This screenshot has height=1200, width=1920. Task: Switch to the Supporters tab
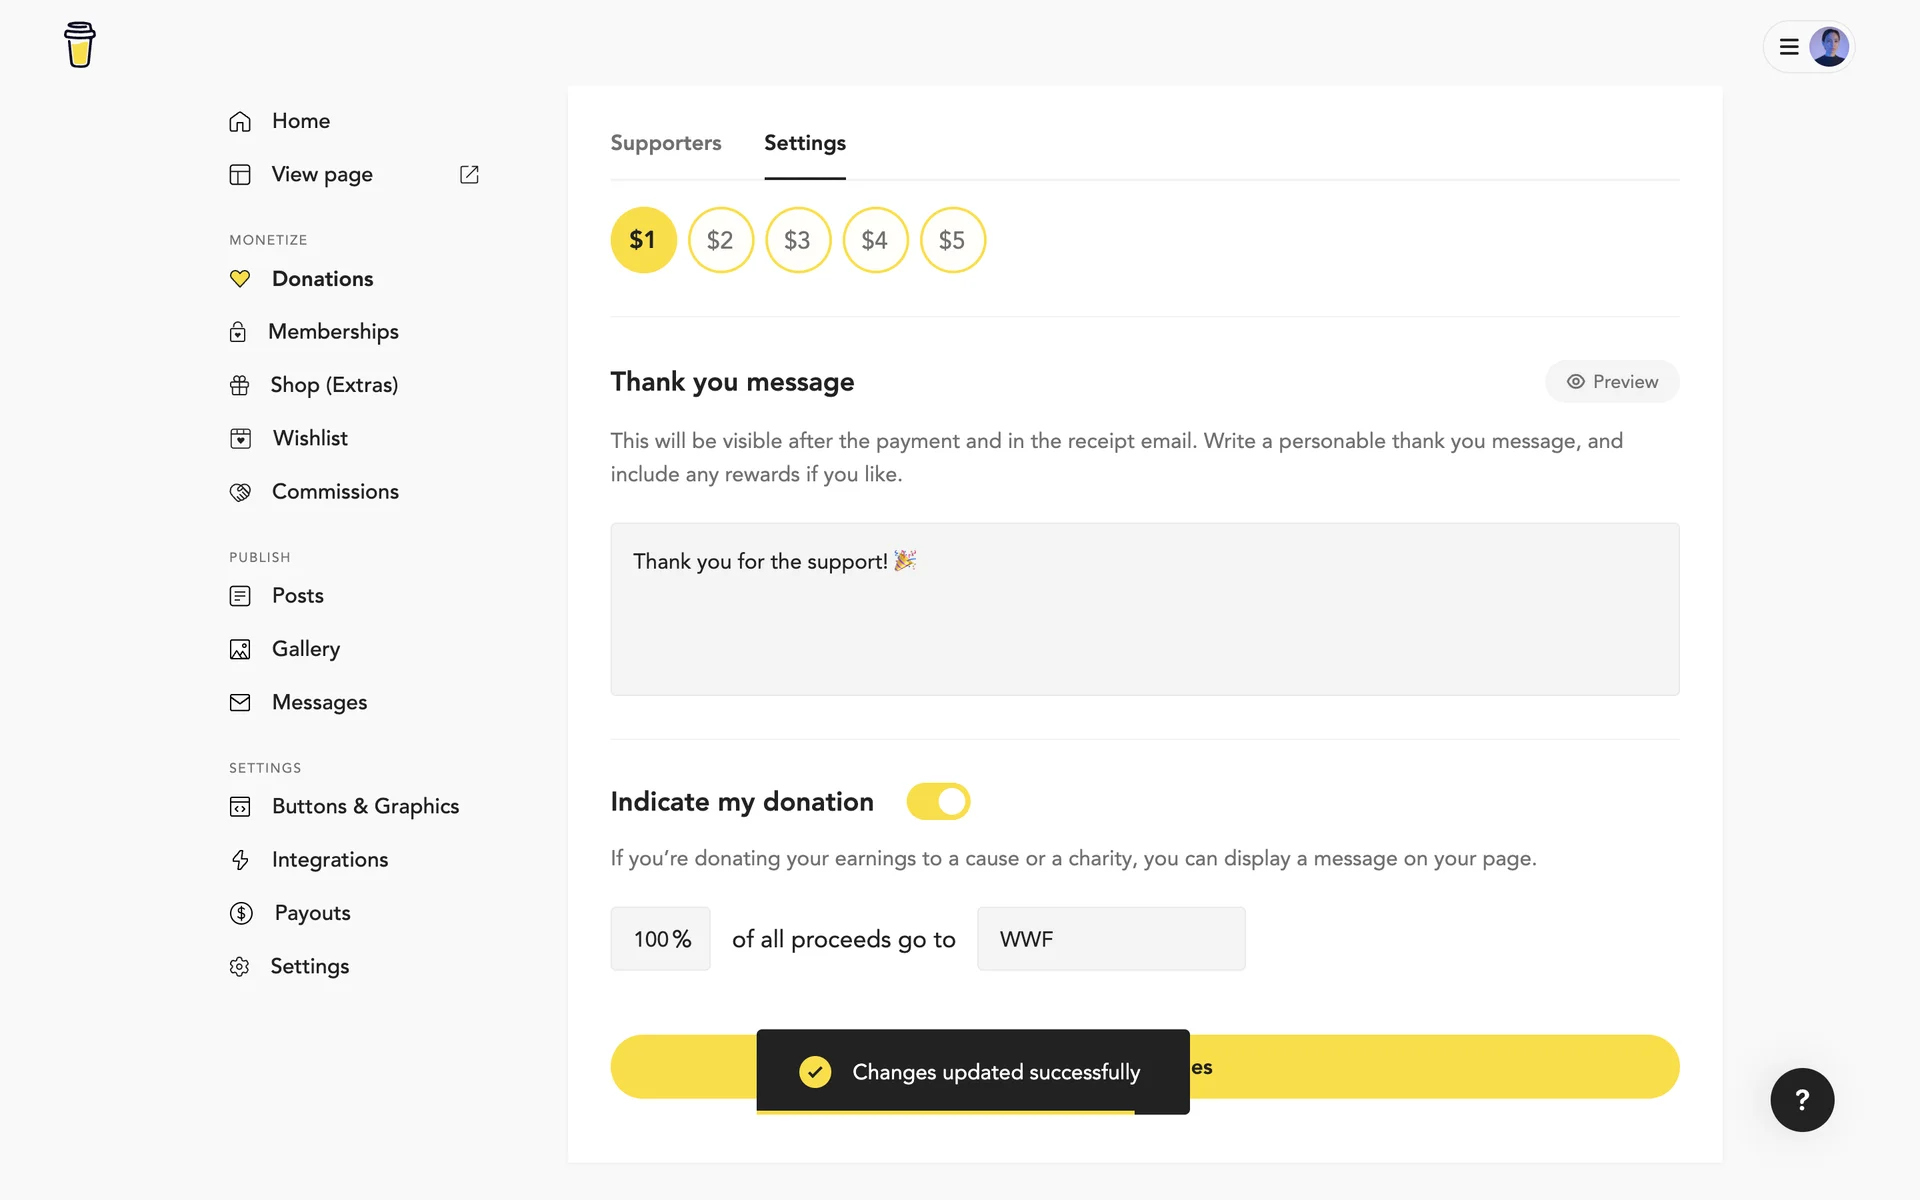pos(665,143)
